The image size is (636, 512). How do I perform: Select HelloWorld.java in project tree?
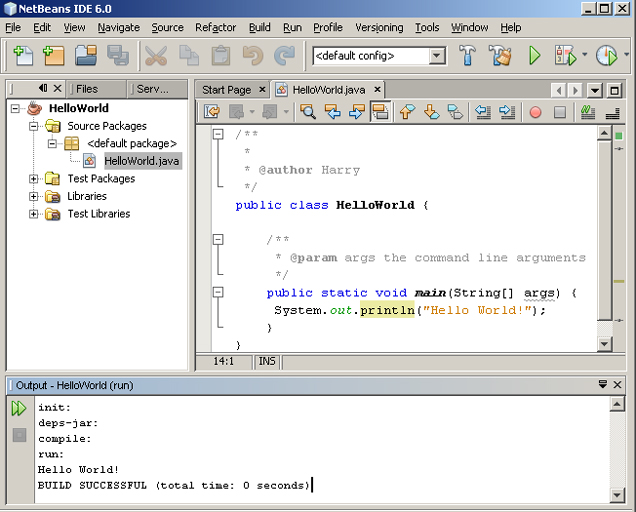142,161
